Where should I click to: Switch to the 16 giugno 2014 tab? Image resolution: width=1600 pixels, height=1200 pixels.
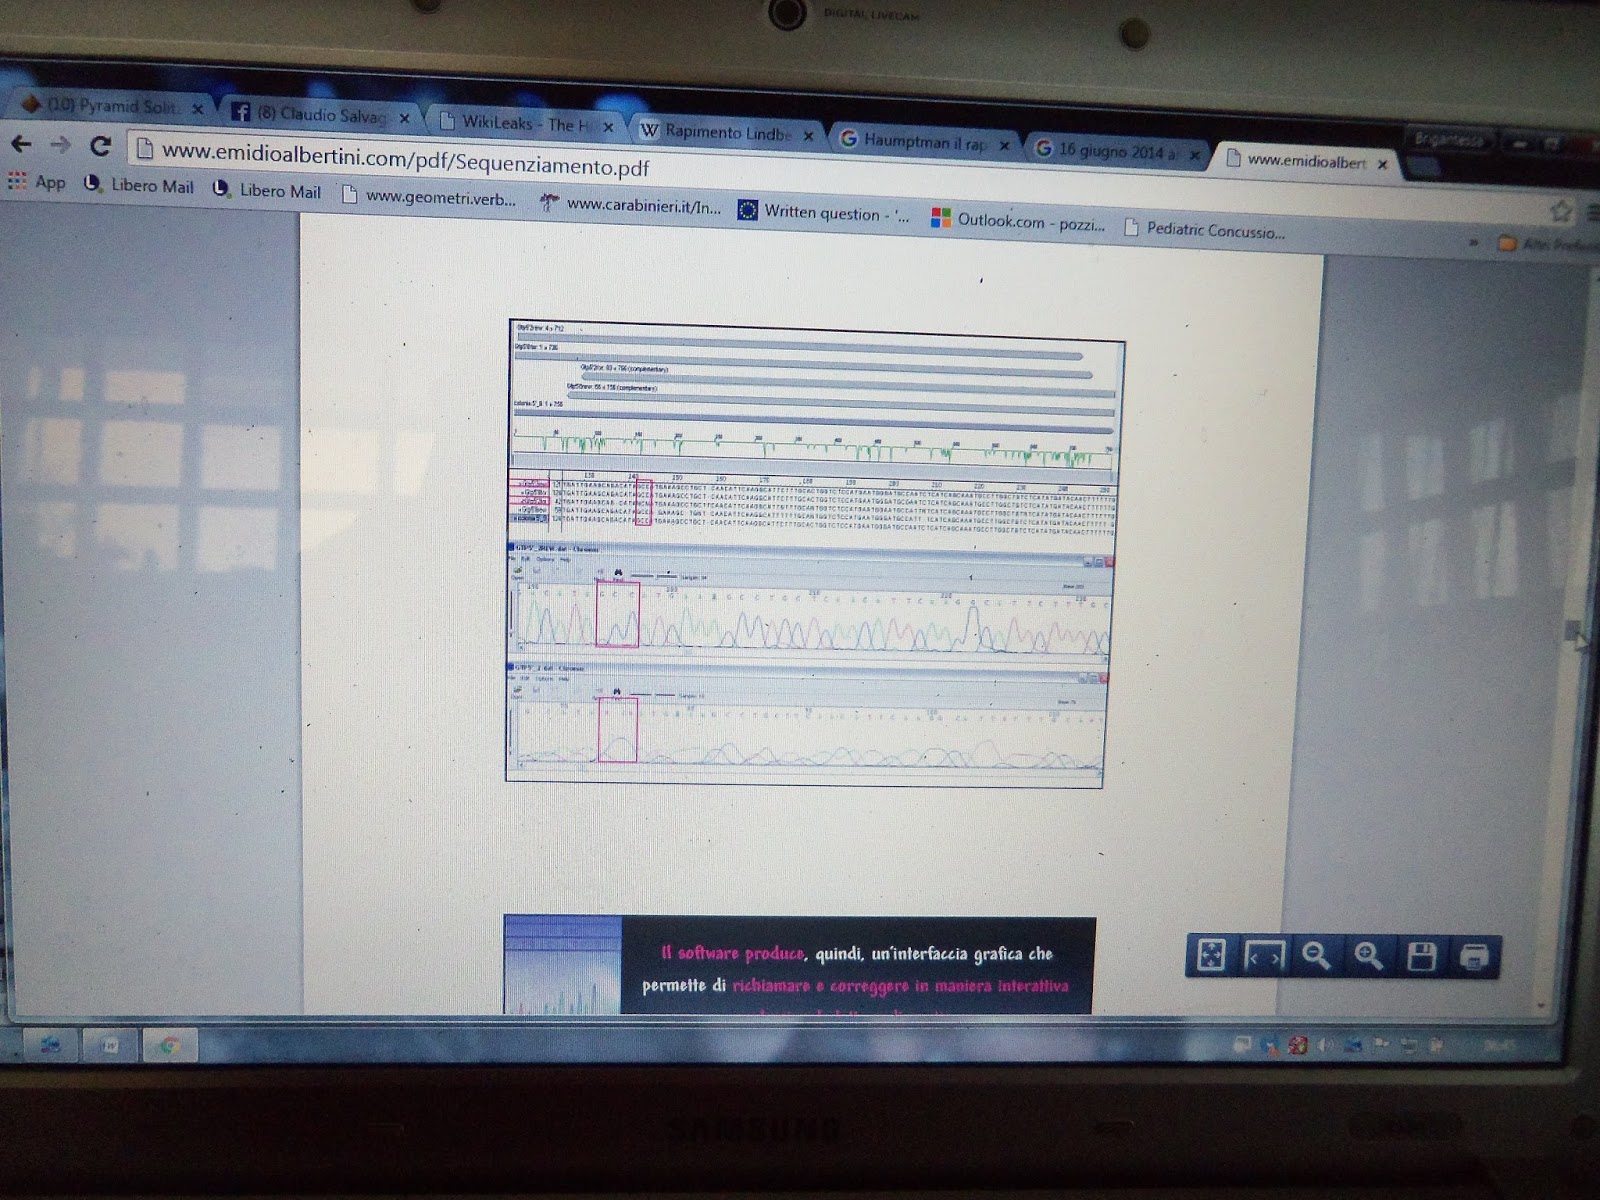[x=1116, y=151]
